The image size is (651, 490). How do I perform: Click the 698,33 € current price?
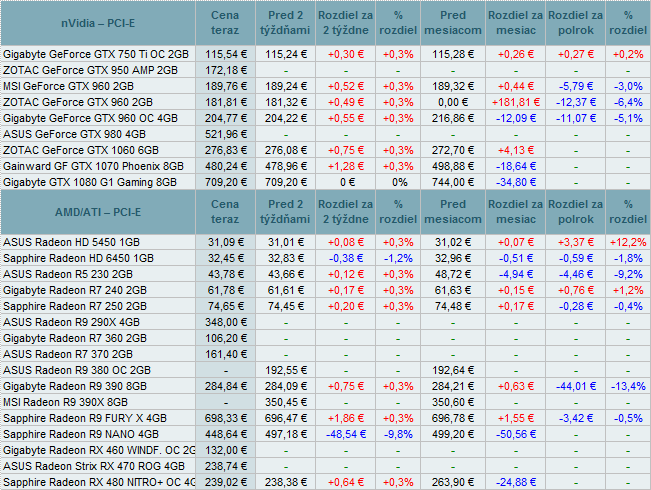click(226, 418)
